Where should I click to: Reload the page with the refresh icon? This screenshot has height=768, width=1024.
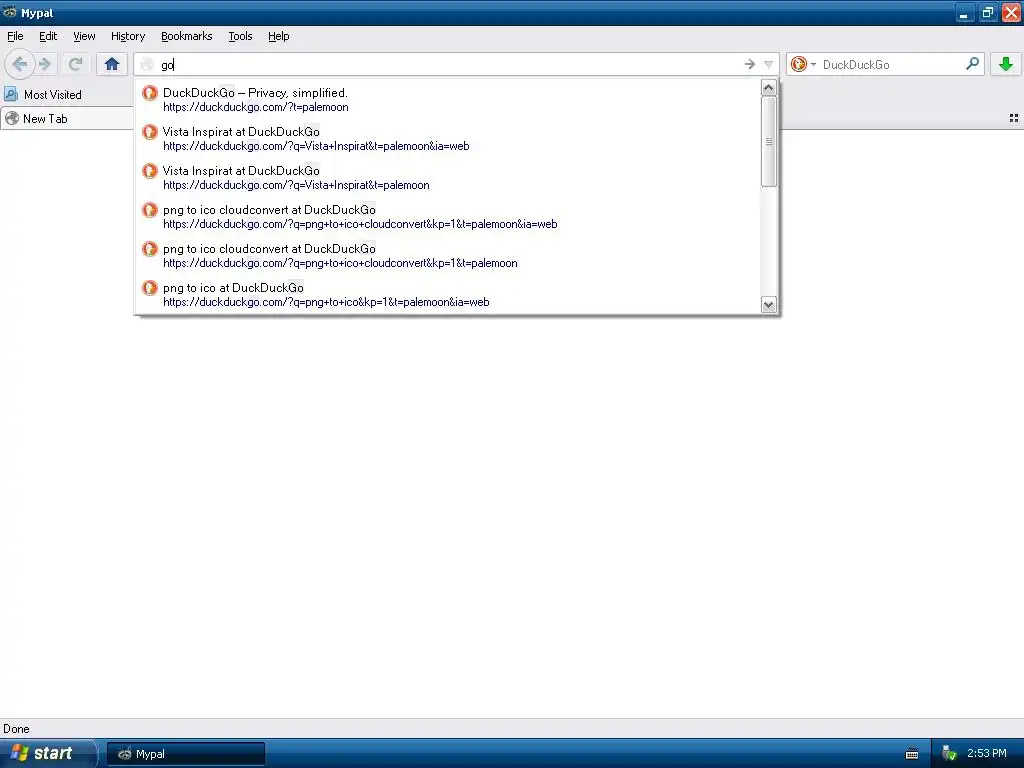pos(75,64)
